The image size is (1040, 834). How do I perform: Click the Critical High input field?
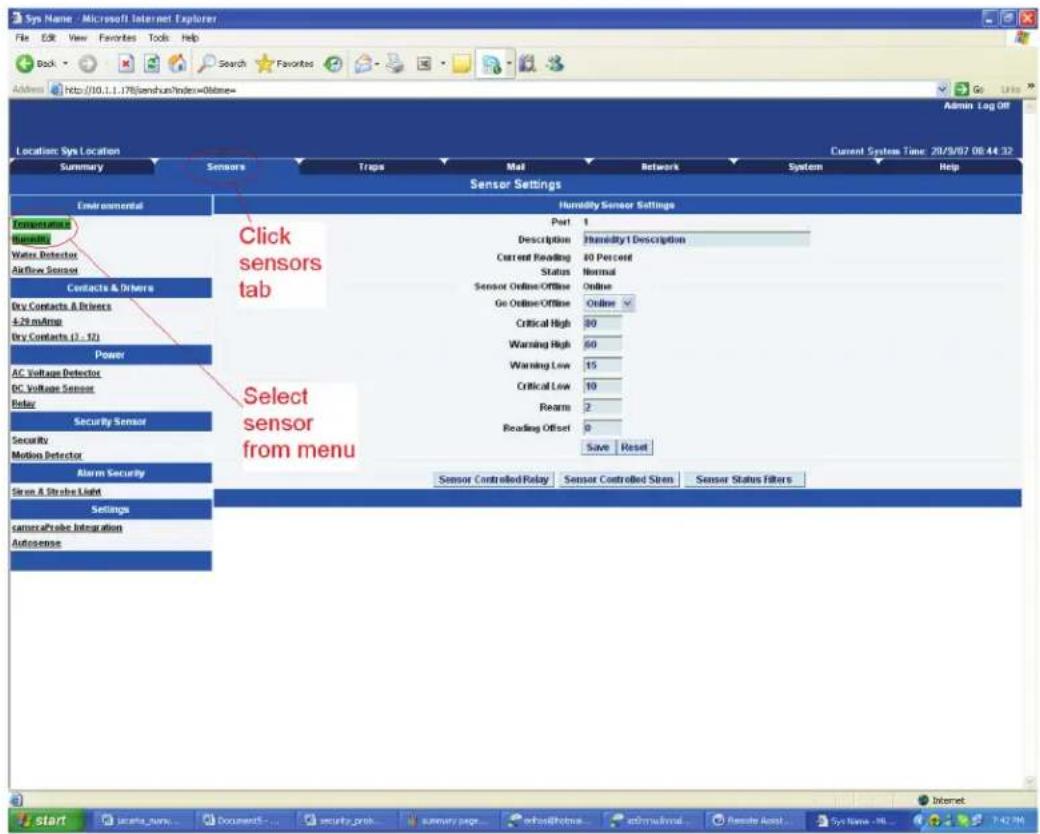(602, 324)
